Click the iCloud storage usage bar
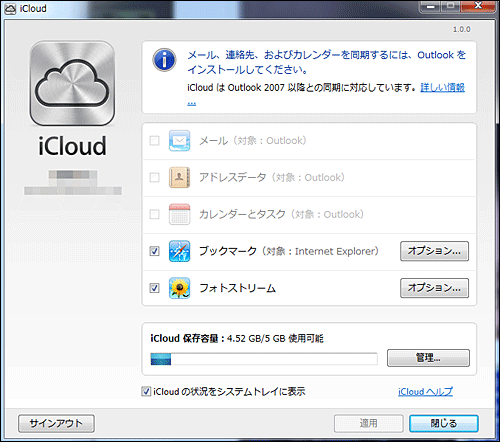 coord(264,359)
